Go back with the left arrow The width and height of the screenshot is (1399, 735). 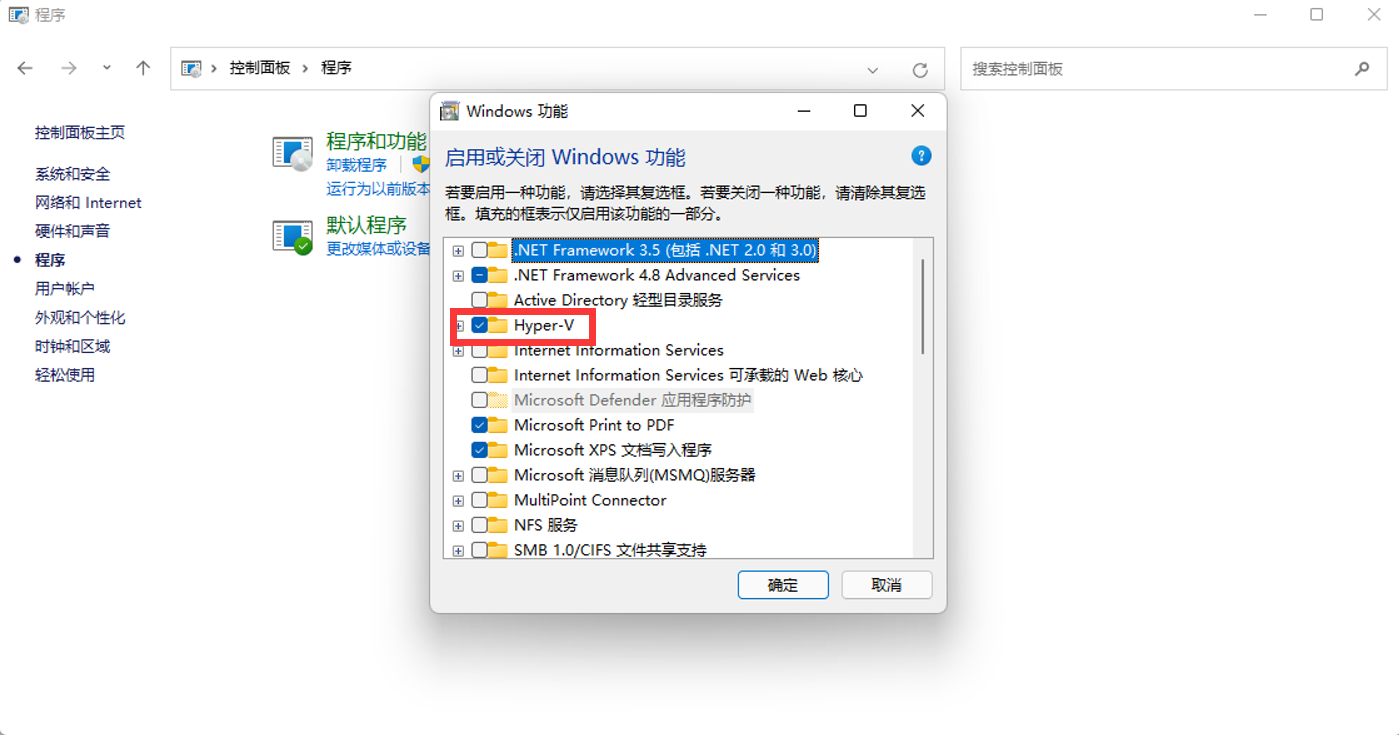[x=25, y=68]
